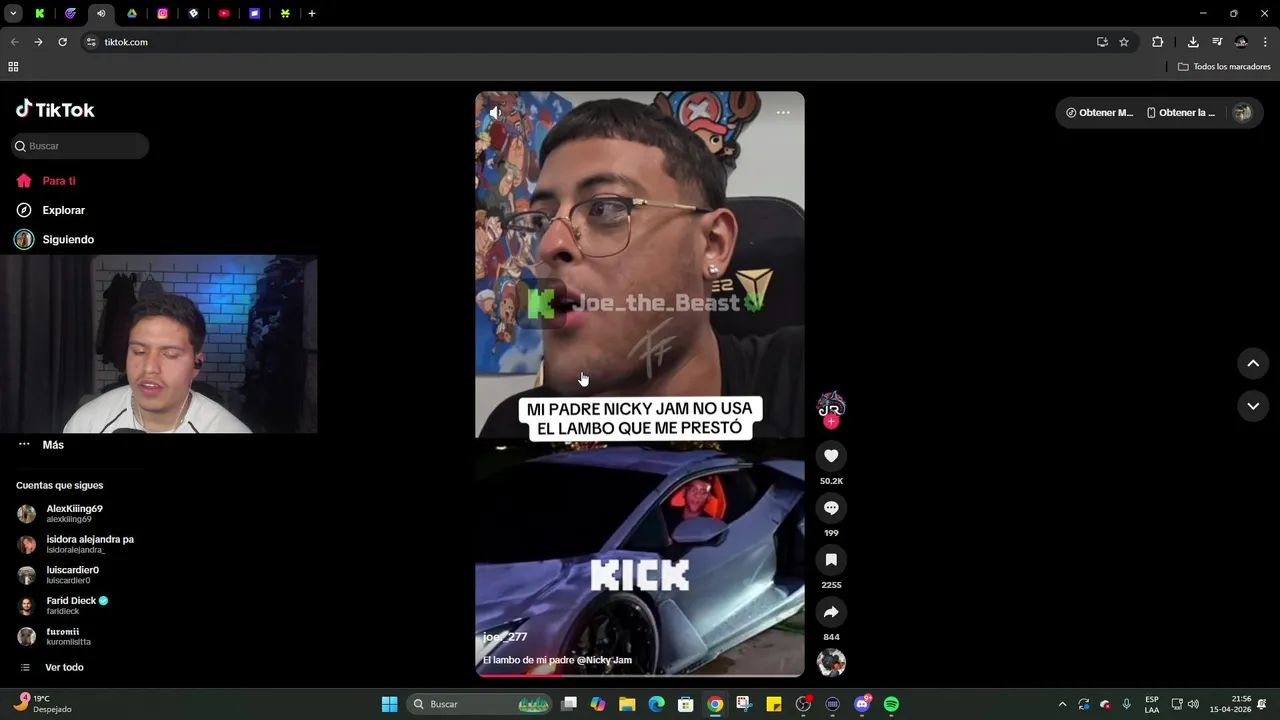Open the Explorar page
Image resolution: width=1280 pixels, height=720 pixels.
click(63, 210)
